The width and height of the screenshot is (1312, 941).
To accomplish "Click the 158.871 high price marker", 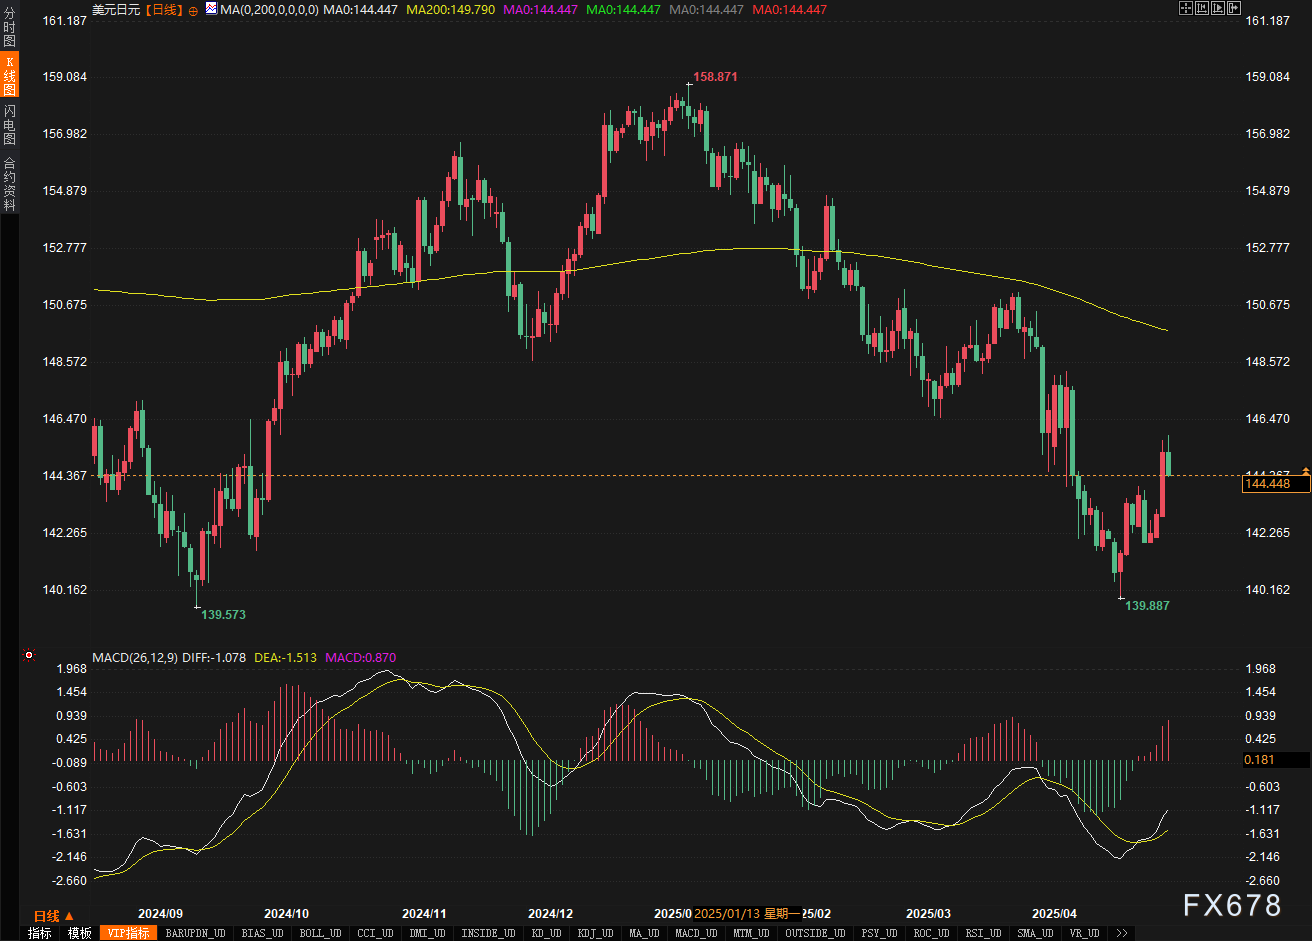I will 714,77.
